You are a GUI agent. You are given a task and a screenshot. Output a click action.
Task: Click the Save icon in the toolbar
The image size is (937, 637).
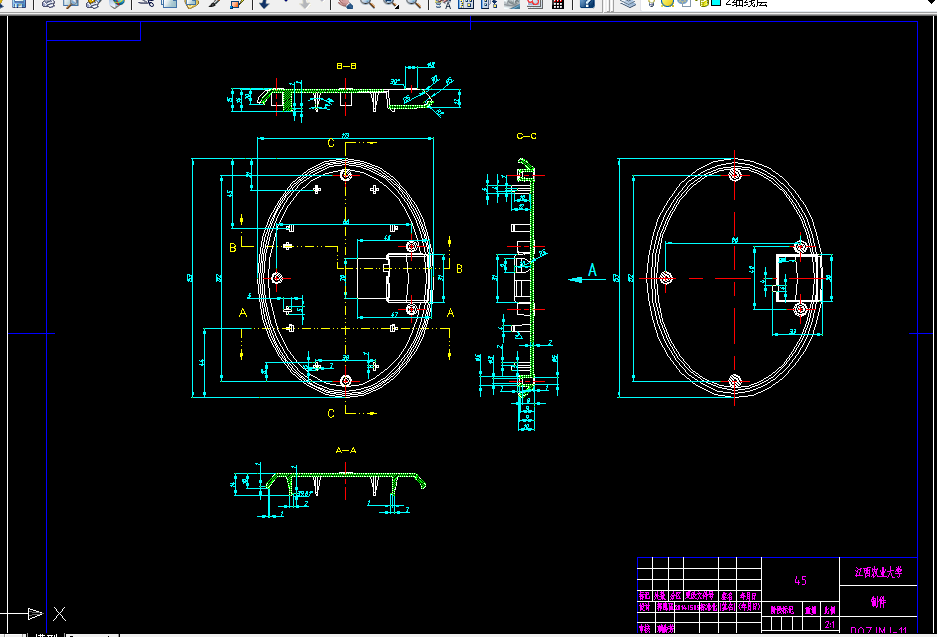(19, 3)
